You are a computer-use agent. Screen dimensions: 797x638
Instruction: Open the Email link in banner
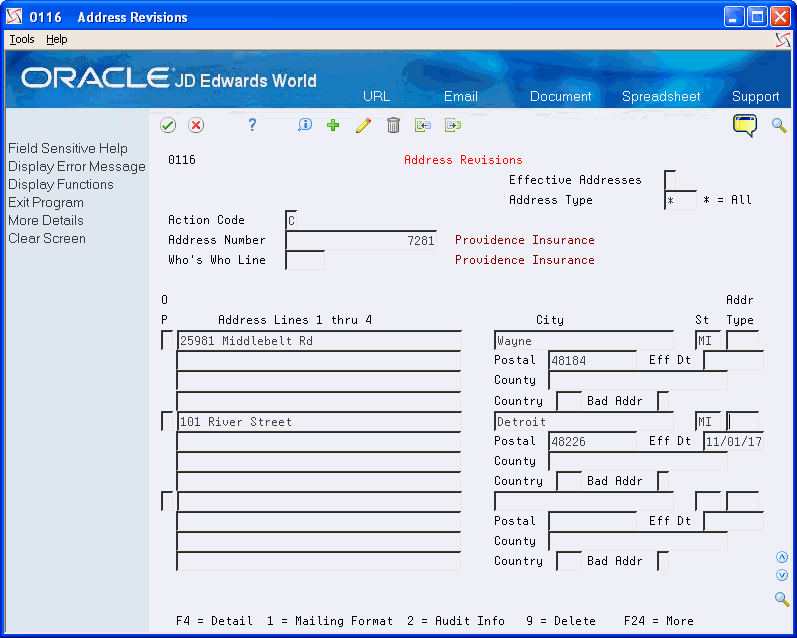(461, 97)
